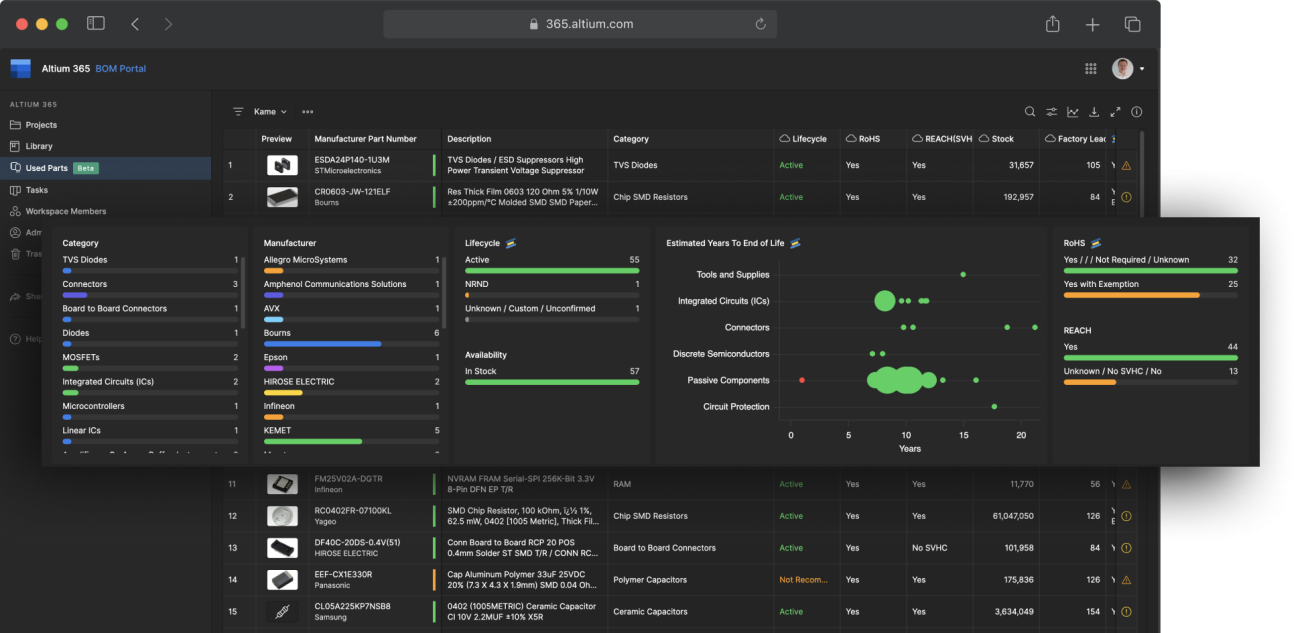Open search in the BOM toolbar

(1030, 111)
